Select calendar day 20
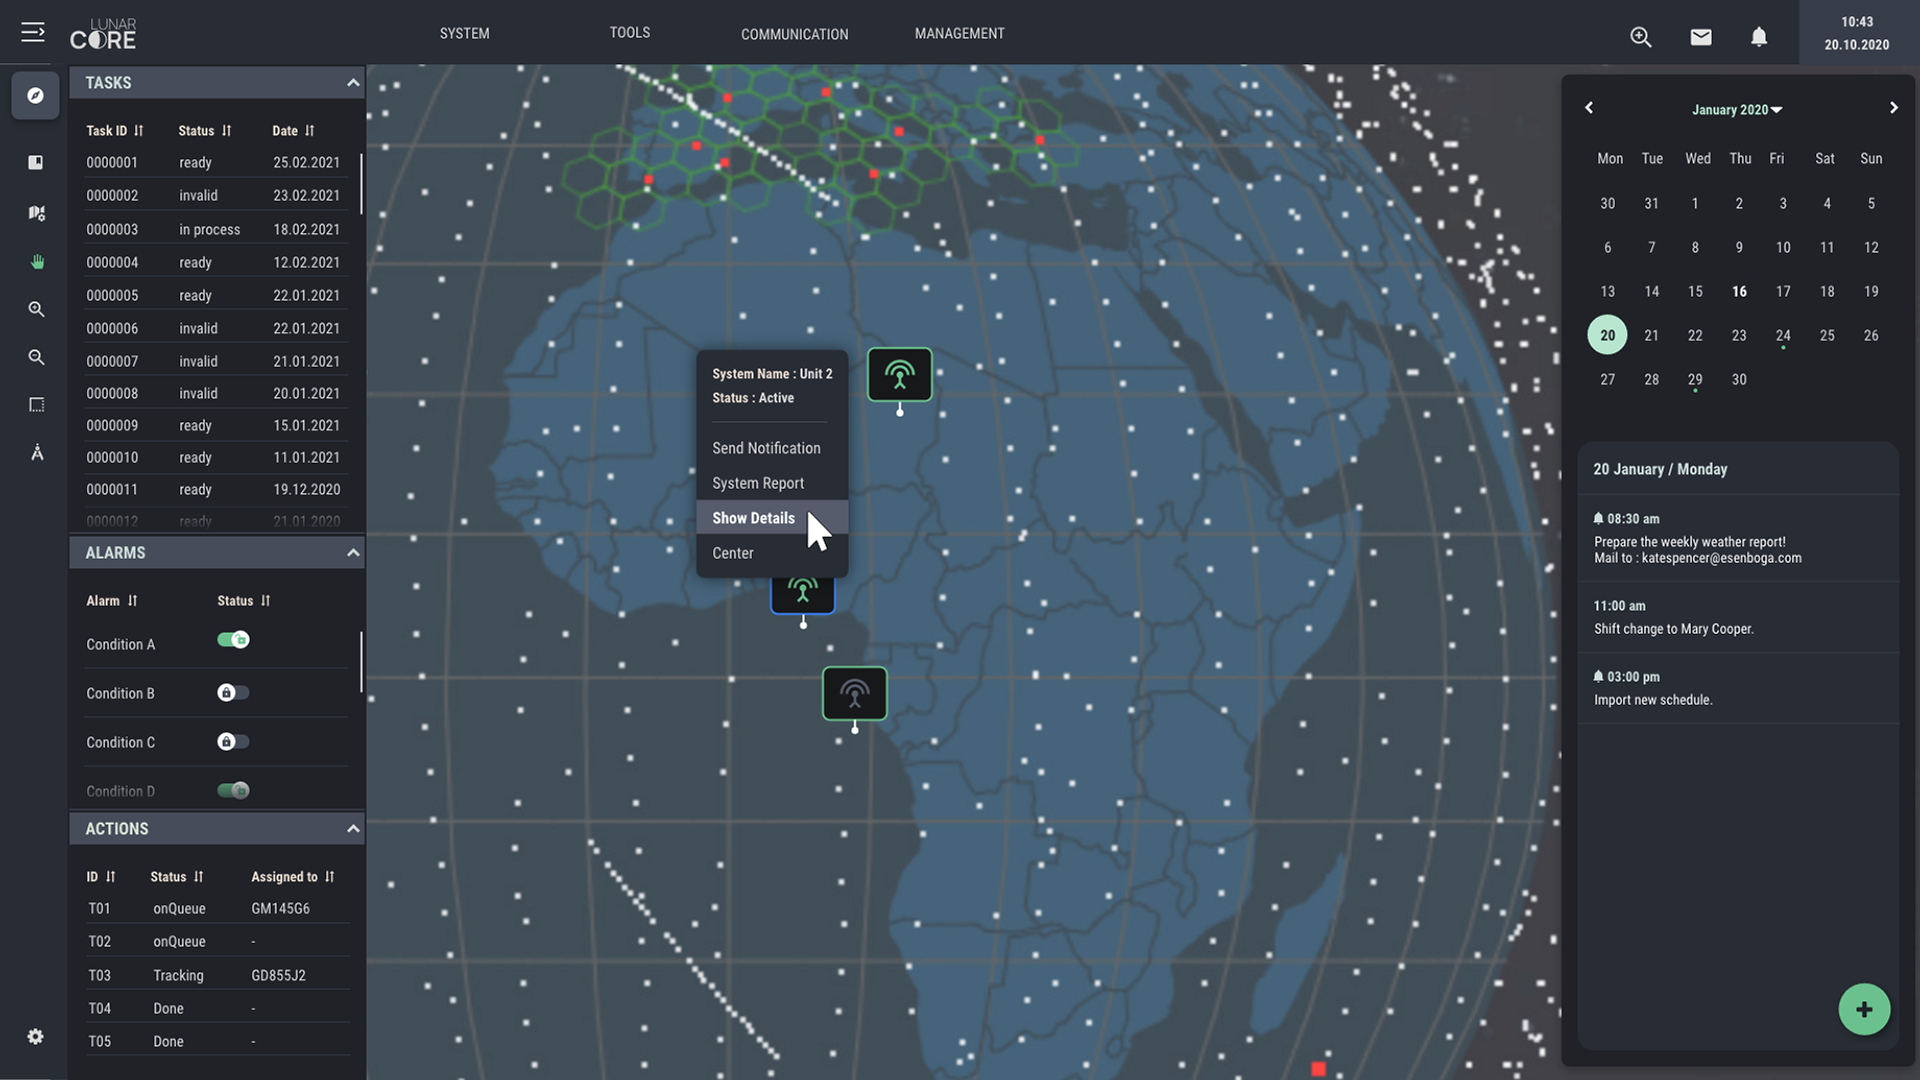 (1607, 335)
